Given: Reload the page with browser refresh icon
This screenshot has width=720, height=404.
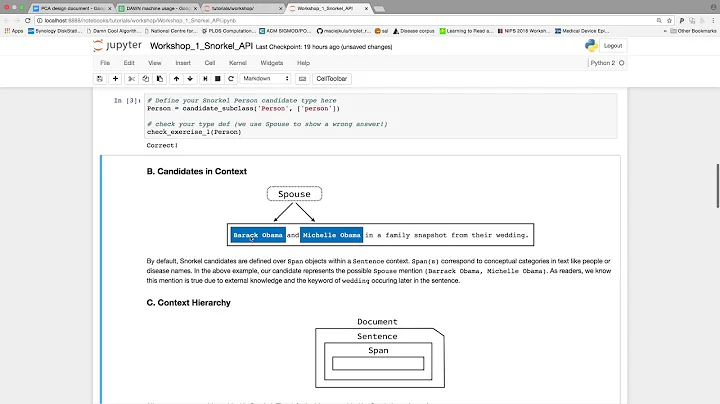Looking at the screenshot, I should pyautogui.click(x=28, y=21).
